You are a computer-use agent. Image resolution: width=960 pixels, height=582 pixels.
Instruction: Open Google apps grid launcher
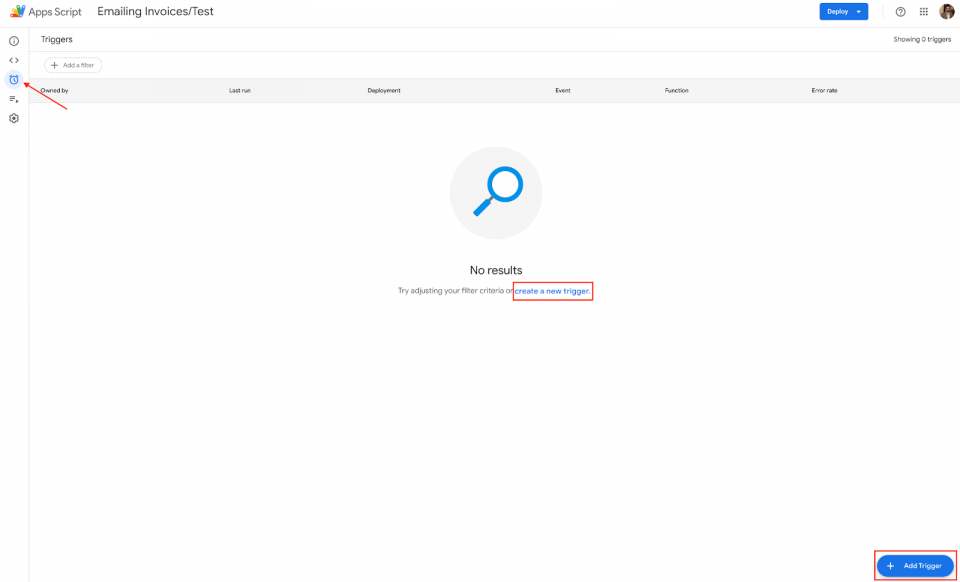923,11
